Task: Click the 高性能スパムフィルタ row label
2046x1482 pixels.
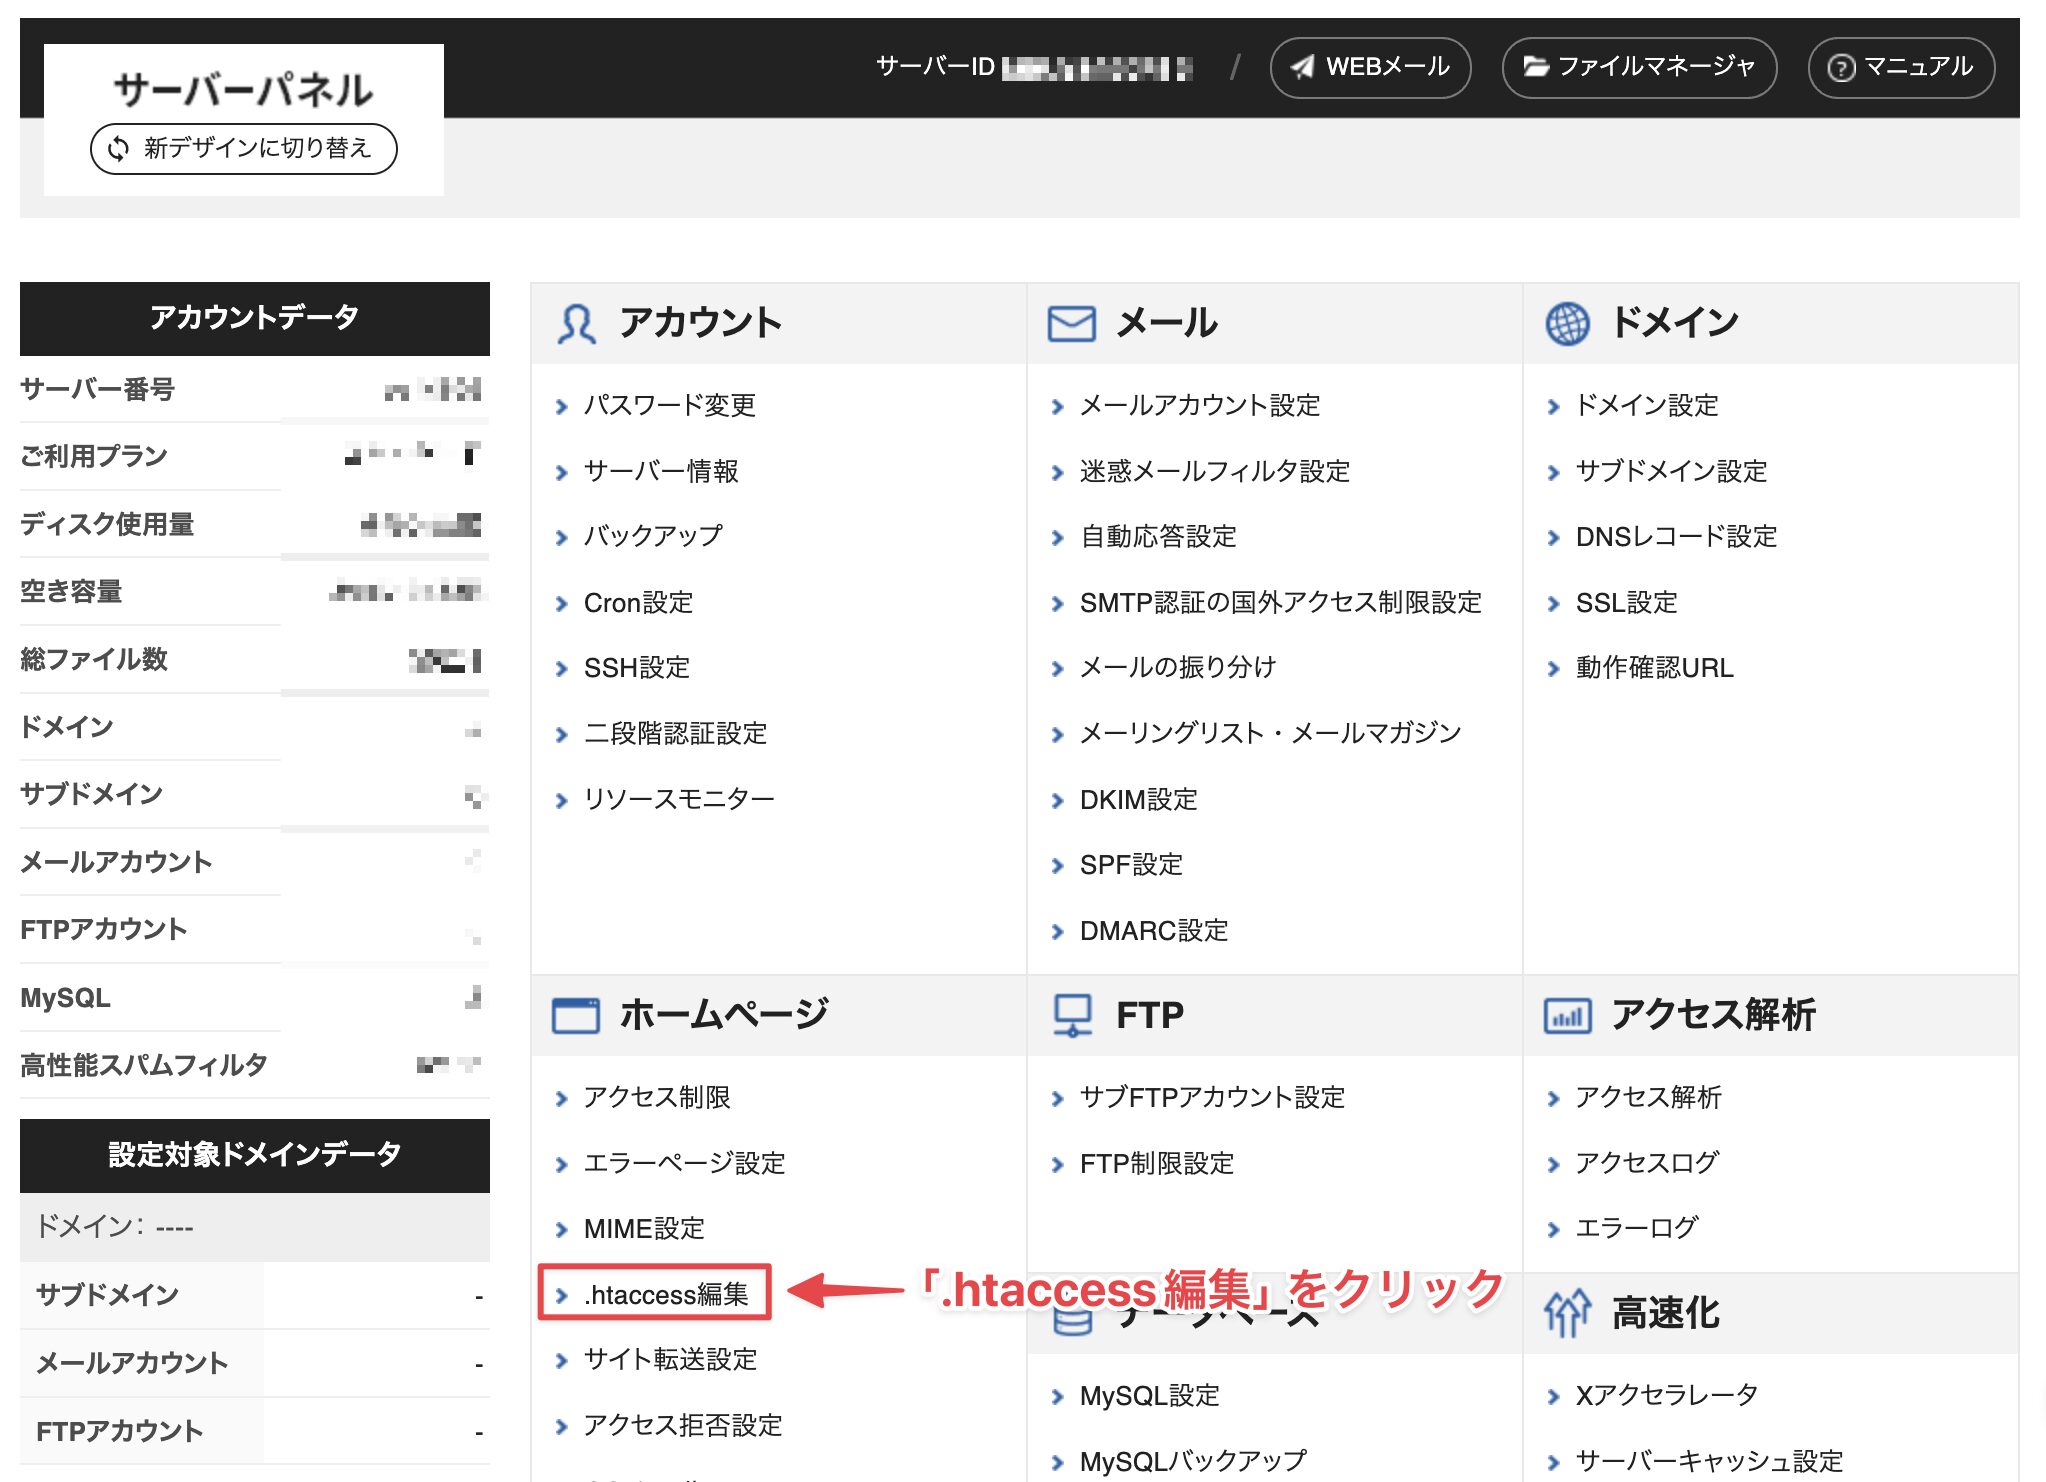Action: (x=144, y=1065)
